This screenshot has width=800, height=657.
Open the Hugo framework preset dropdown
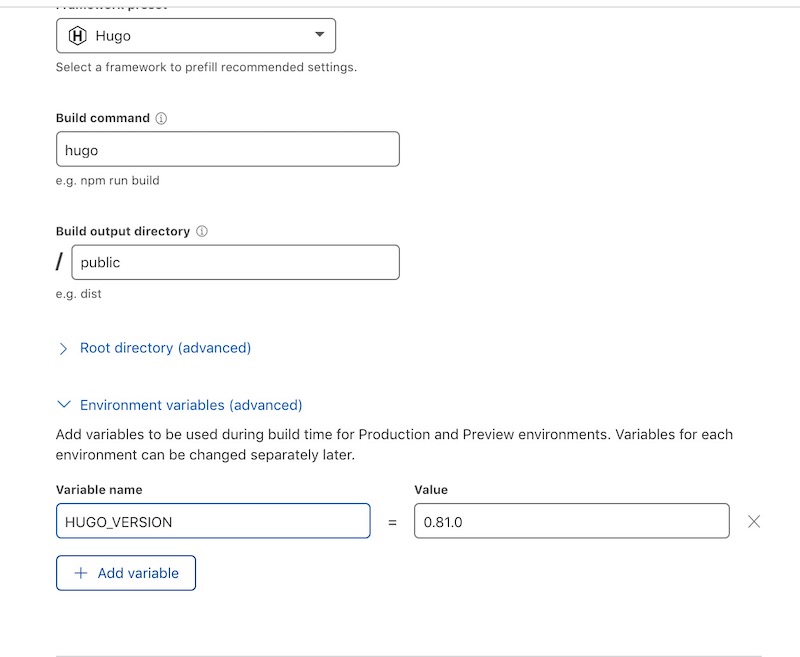(196, 36)
